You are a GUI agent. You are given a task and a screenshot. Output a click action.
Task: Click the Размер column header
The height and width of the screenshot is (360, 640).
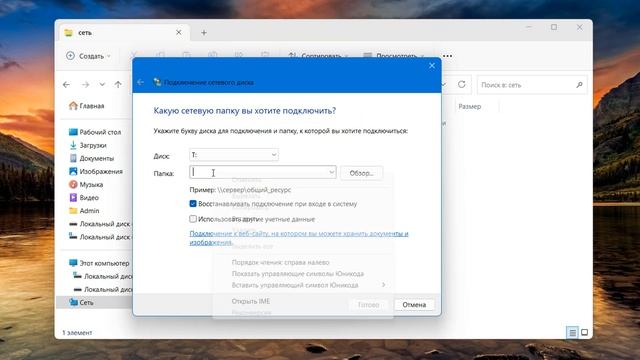(469, 106)
